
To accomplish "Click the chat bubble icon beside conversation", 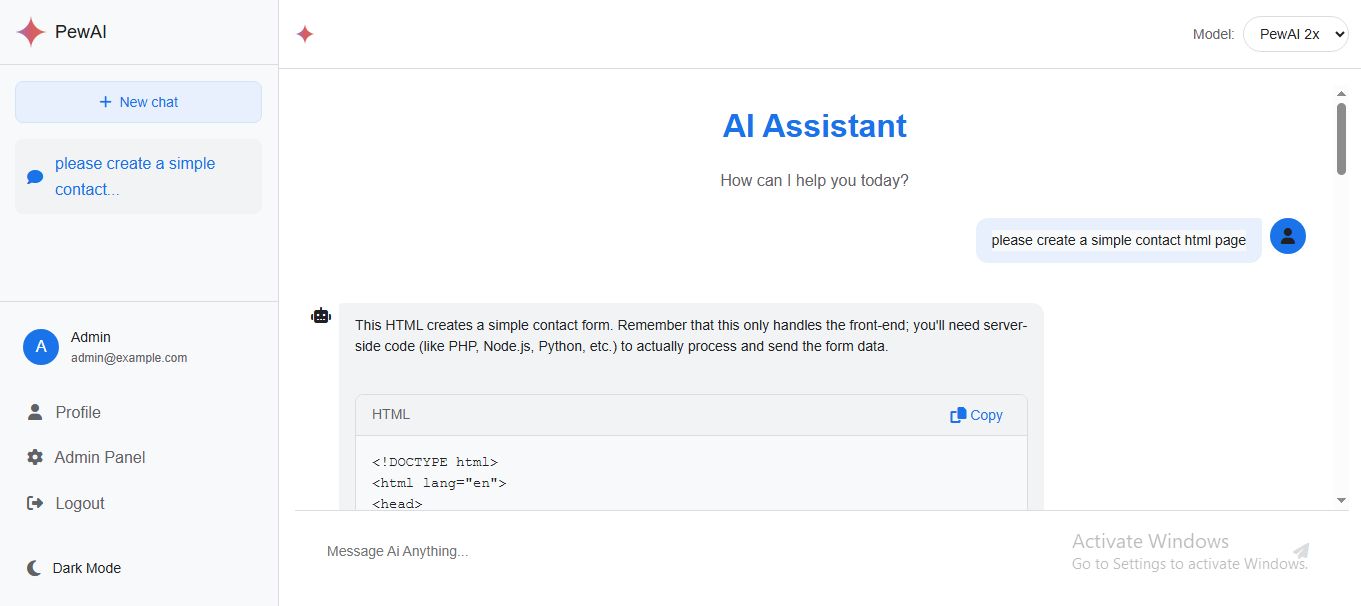I will pyautogui.click(x=35, y=177).
